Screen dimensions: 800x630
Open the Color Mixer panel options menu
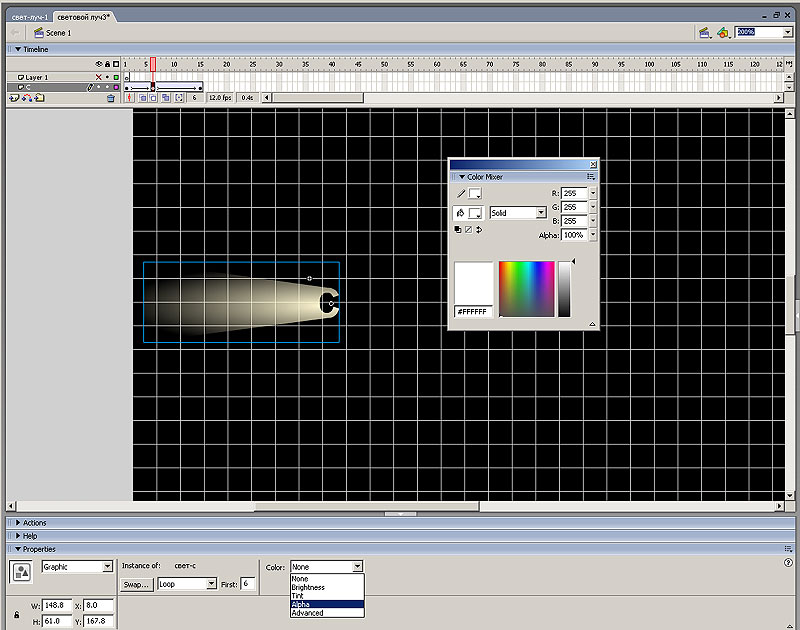click(x=591, y=177)
